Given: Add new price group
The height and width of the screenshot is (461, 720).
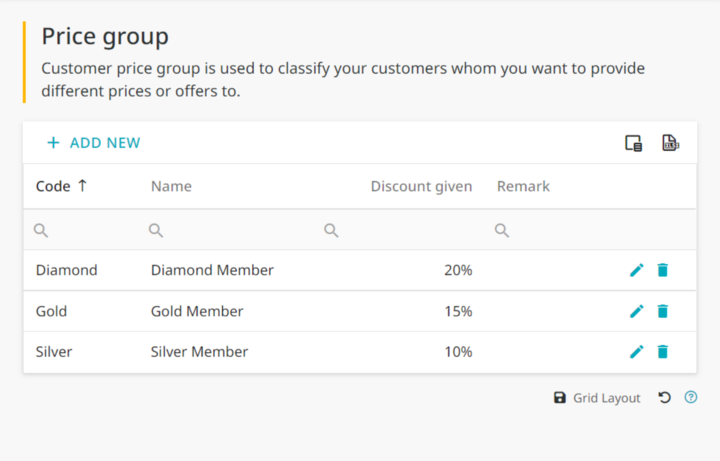Looking at the screenshot, I should [x=94, y=143].
